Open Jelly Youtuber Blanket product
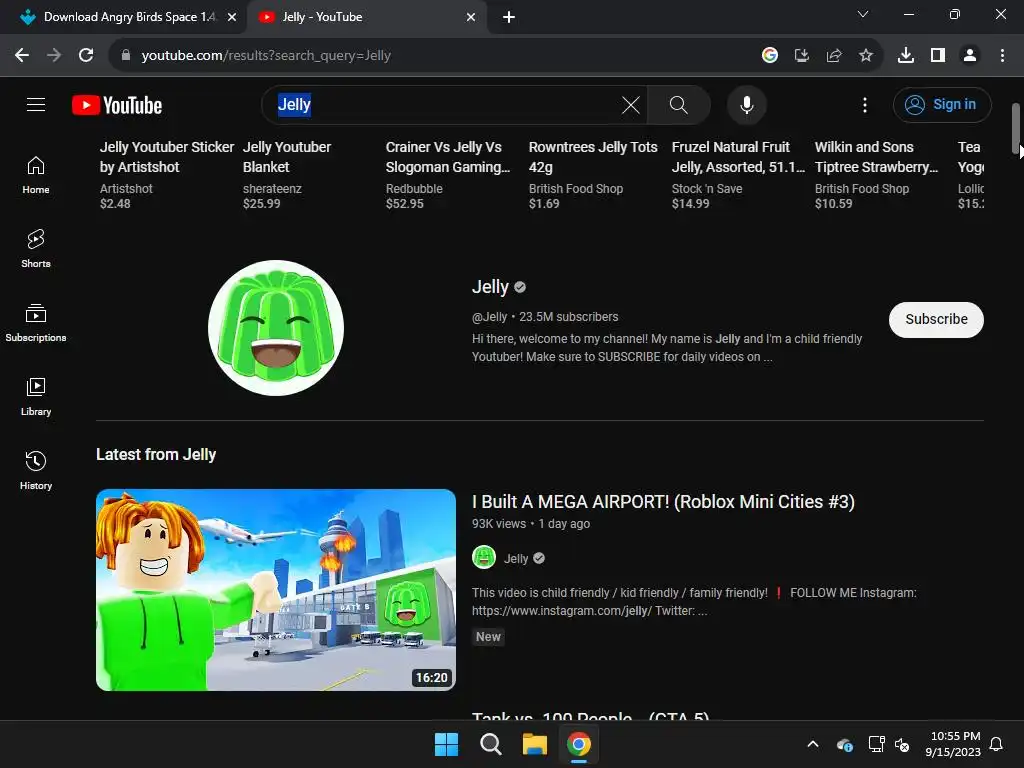 point(287,157)
